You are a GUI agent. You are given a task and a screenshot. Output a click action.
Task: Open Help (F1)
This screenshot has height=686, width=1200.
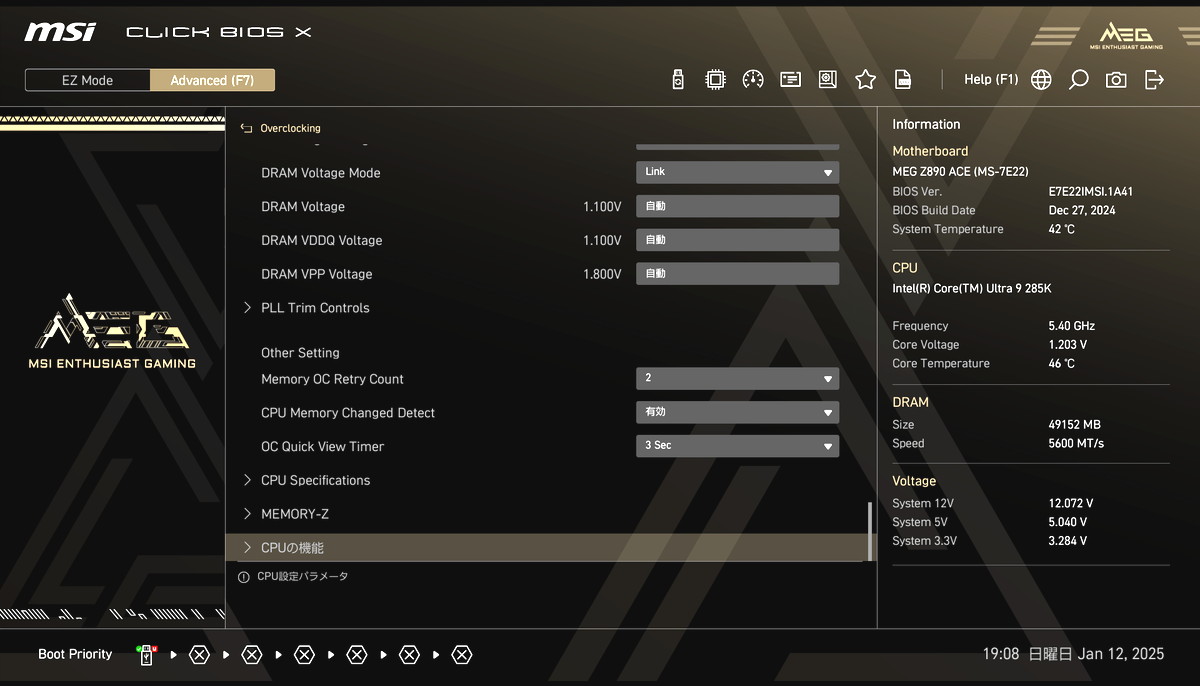(x=991, y=80)
